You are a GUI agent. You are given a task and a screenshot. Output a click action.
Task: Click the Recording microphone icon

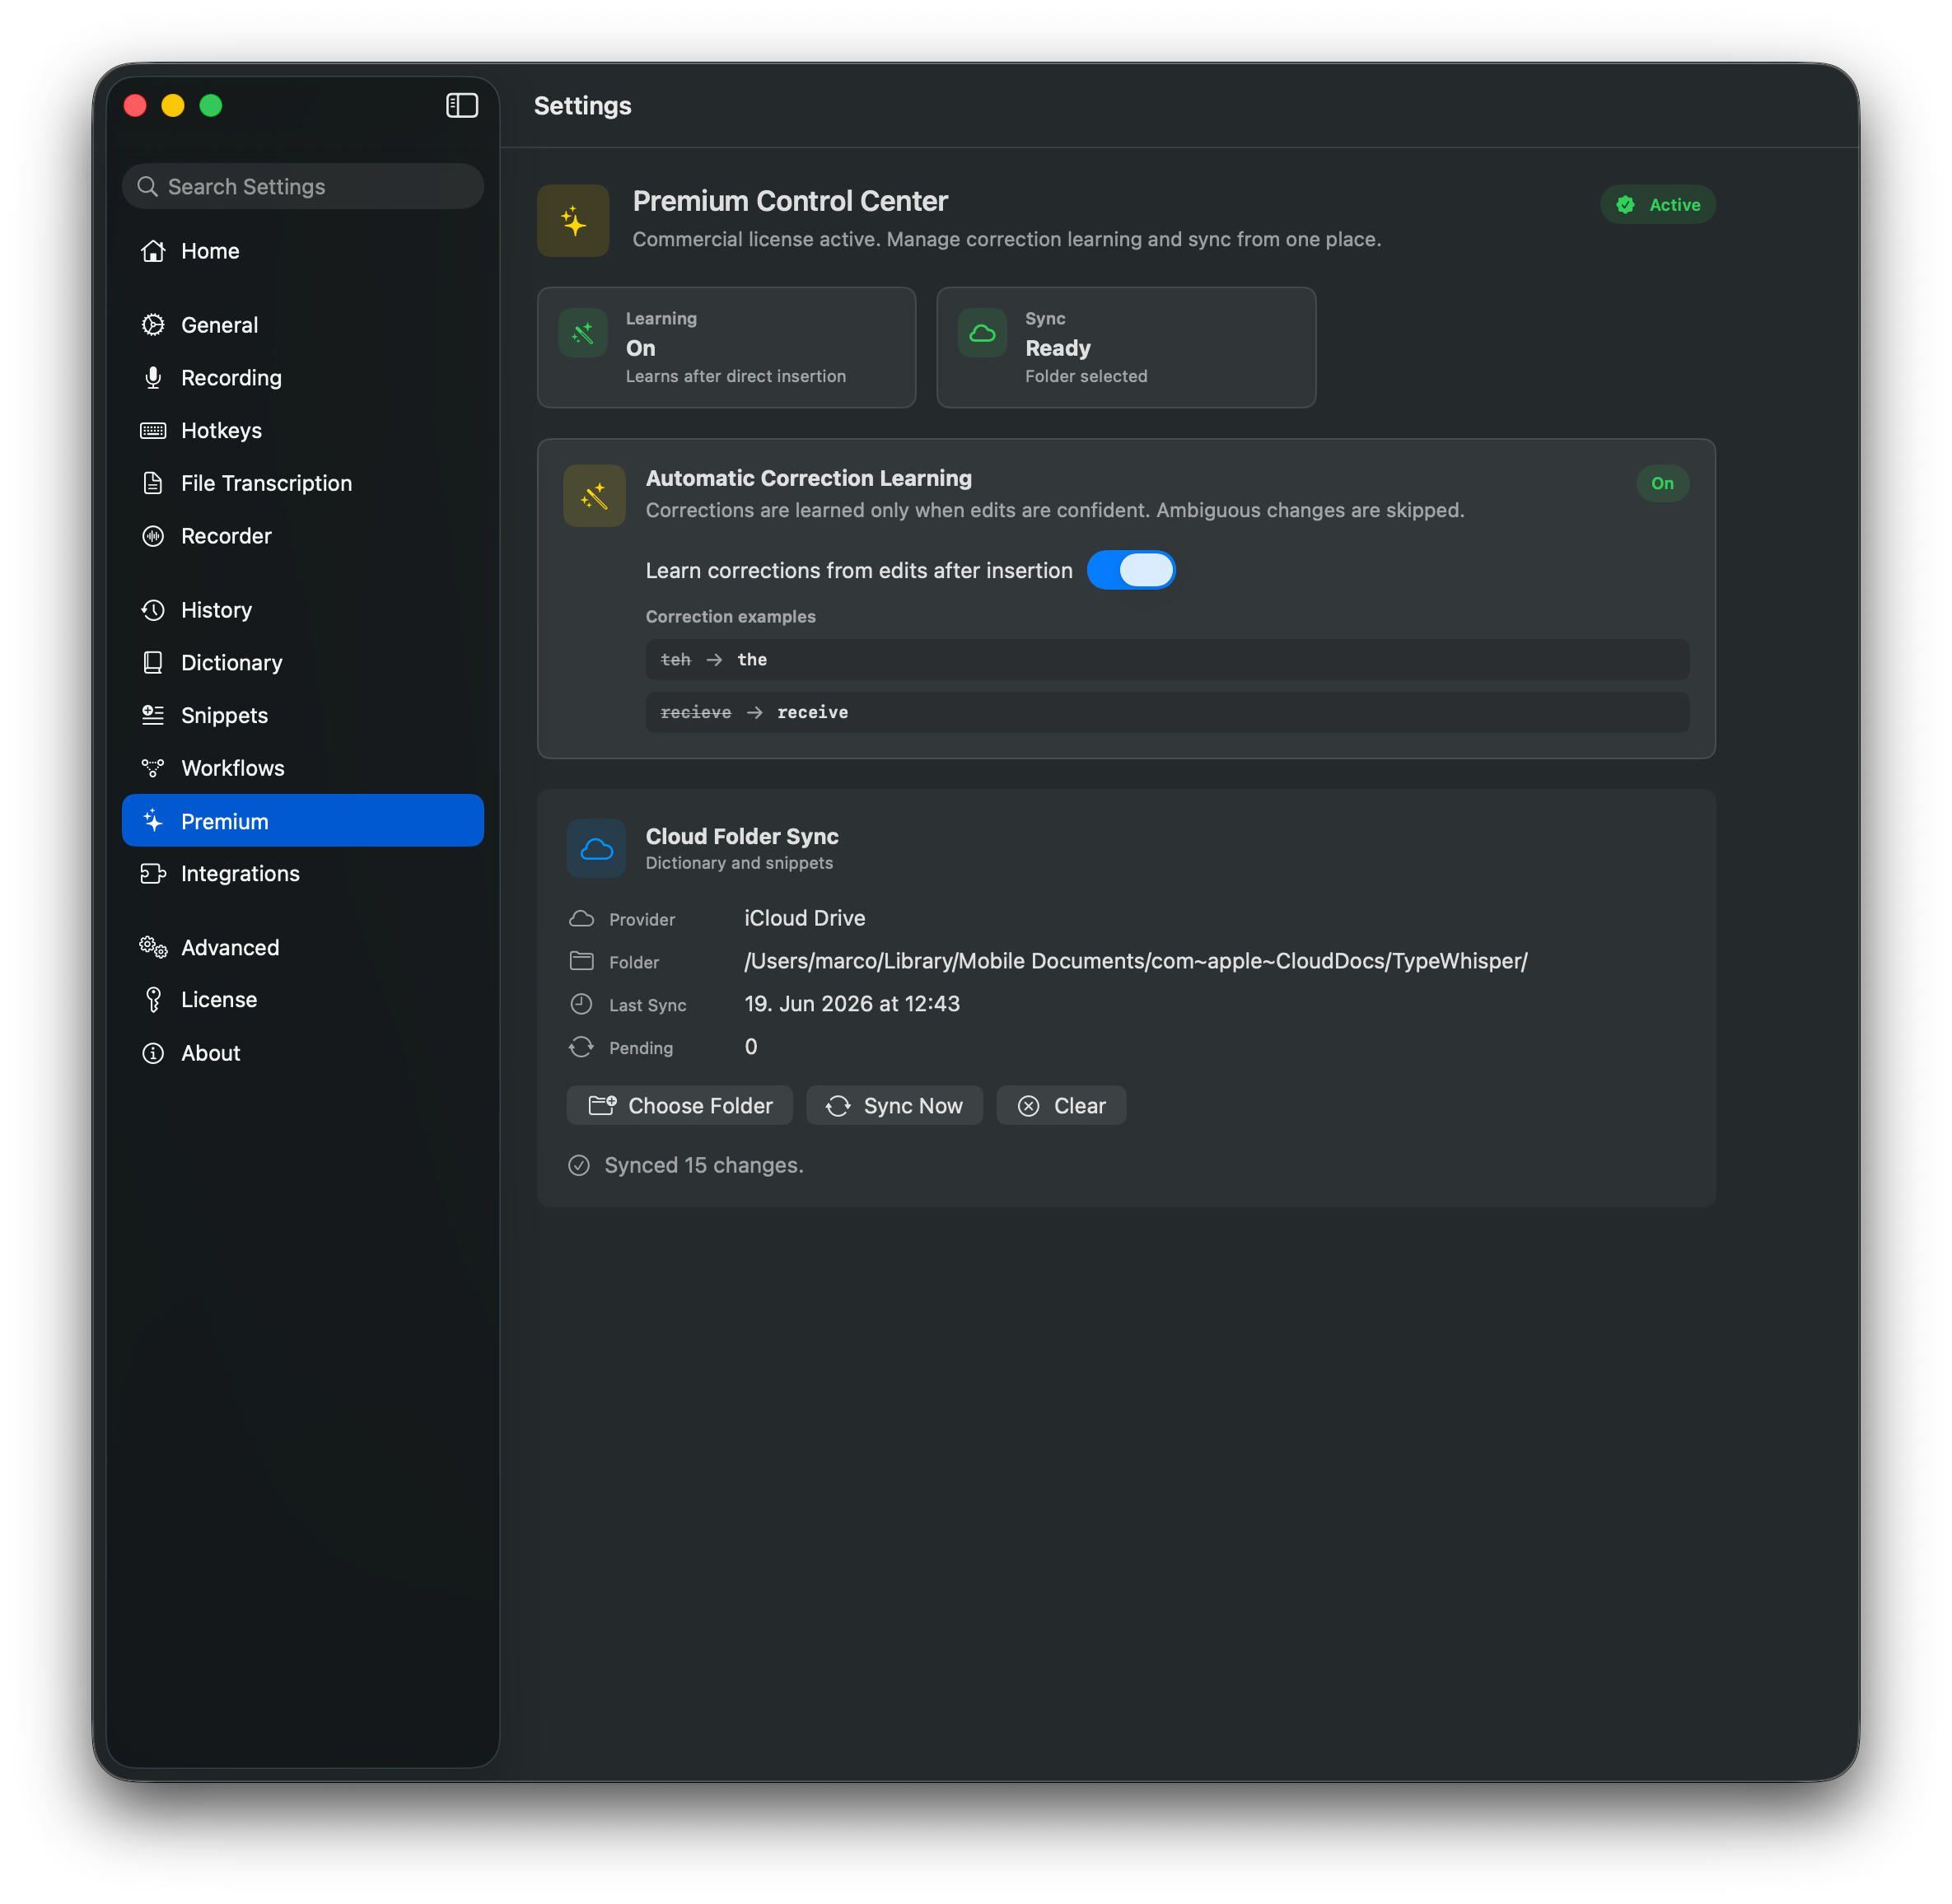[x=153, y=378]
